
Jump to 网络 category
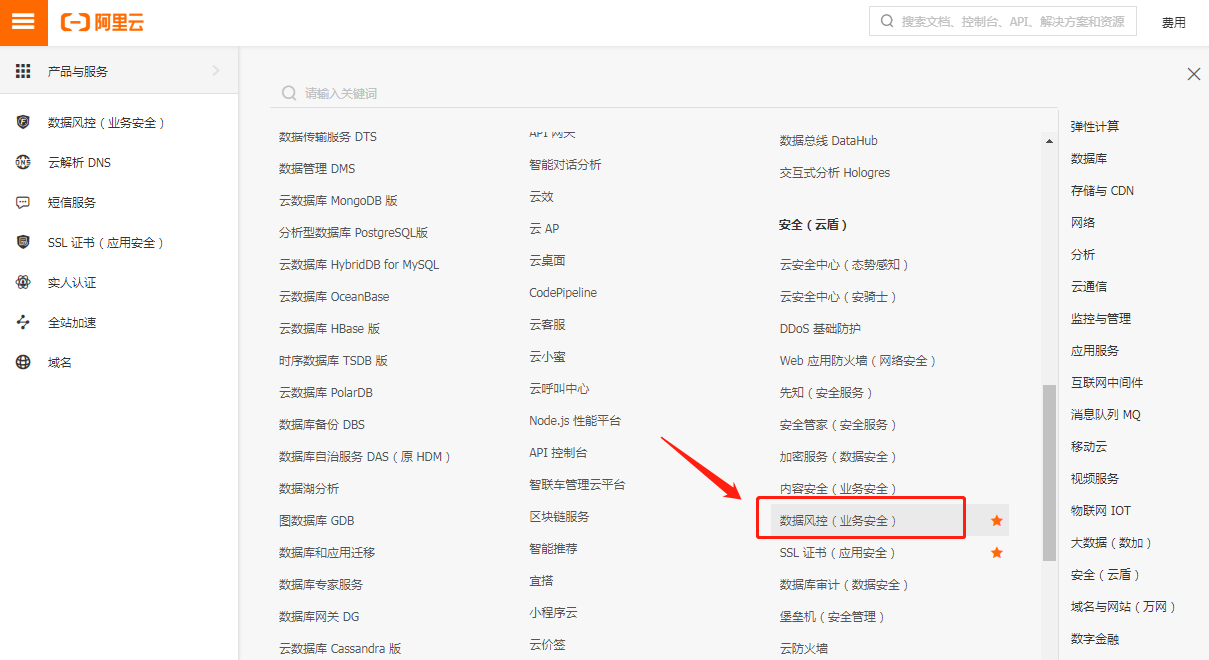click(1083, 222)
